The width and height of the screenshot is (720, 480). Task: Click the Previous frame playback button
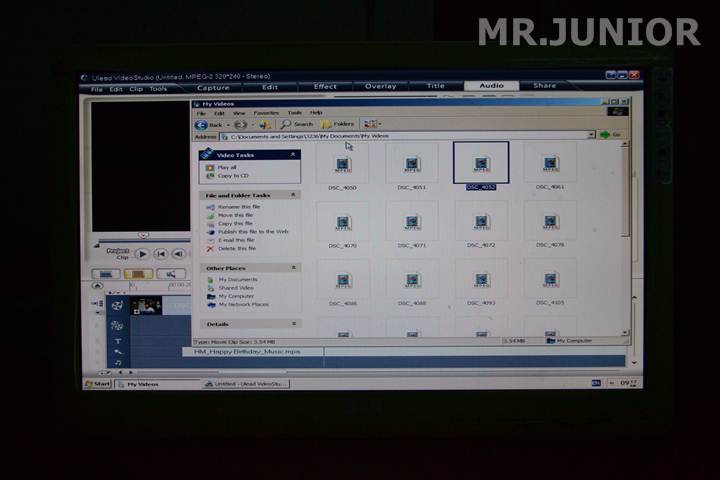(x=179, y=254)
